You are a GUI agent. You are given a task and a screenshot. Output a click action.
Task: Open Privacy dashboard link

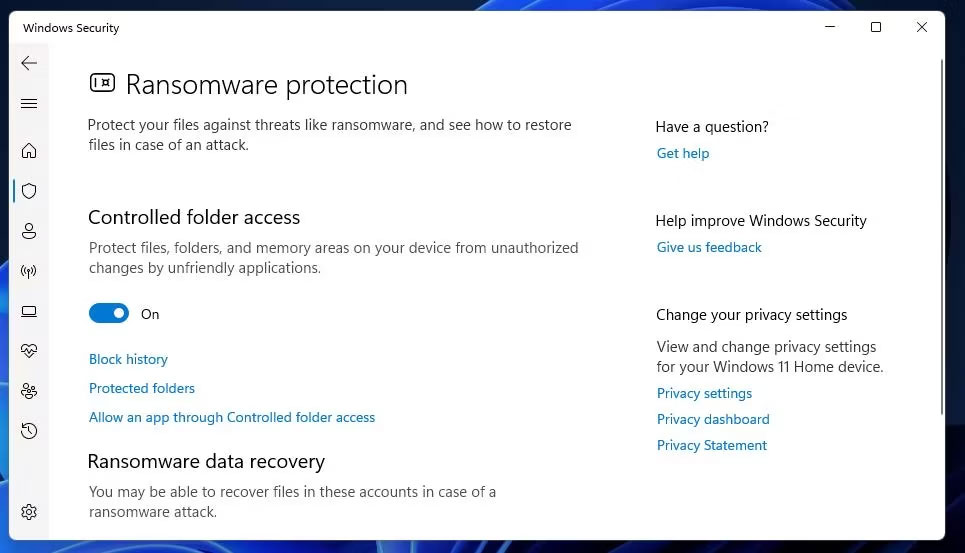tap(713, 420)
